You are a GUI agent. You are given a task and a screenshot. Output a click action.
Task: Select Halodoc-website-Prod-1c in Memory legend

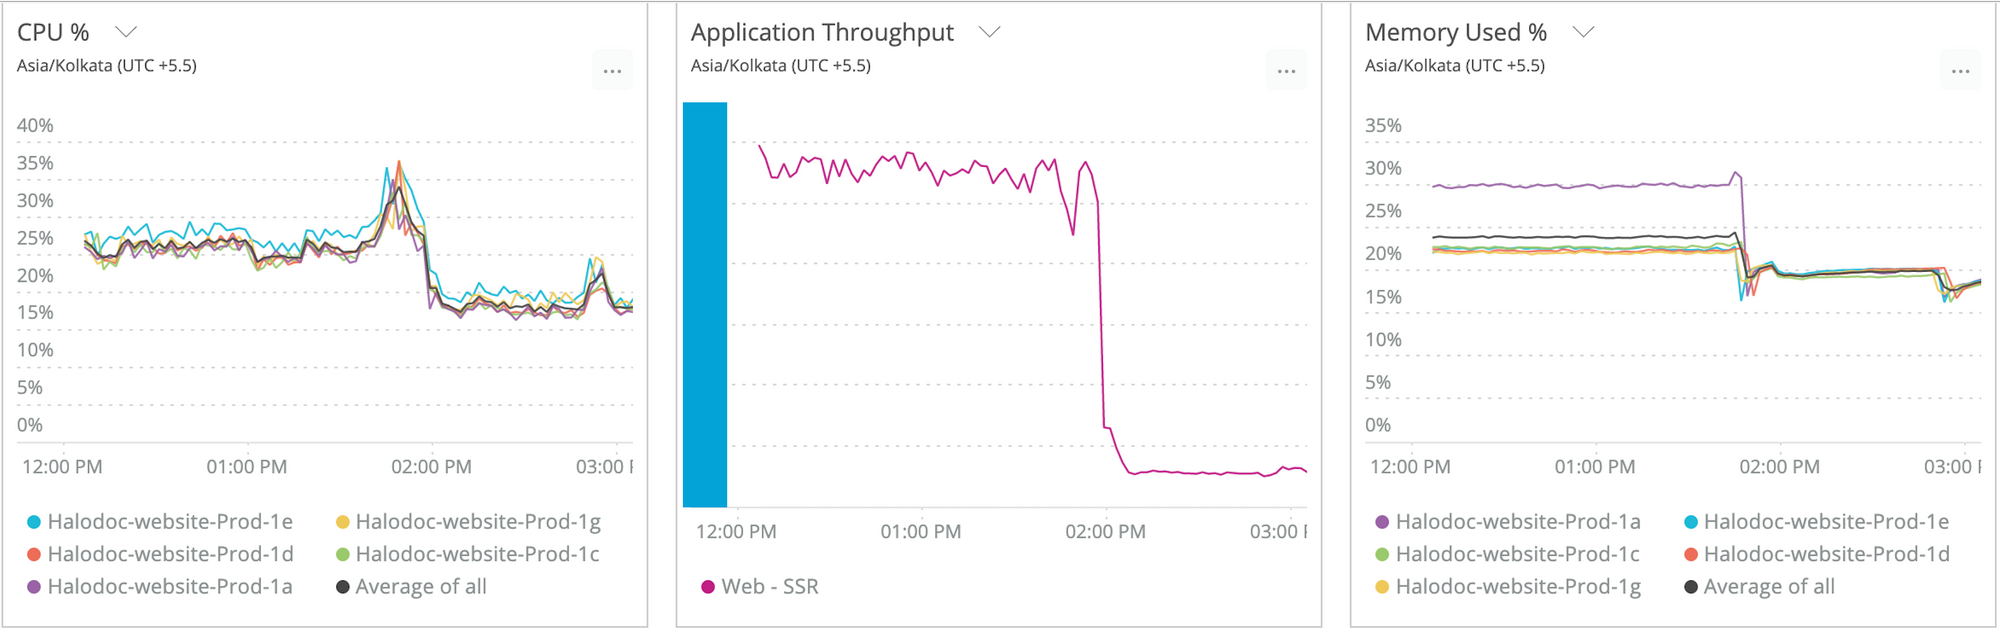pyautogui.click(x=1508, y=554)
